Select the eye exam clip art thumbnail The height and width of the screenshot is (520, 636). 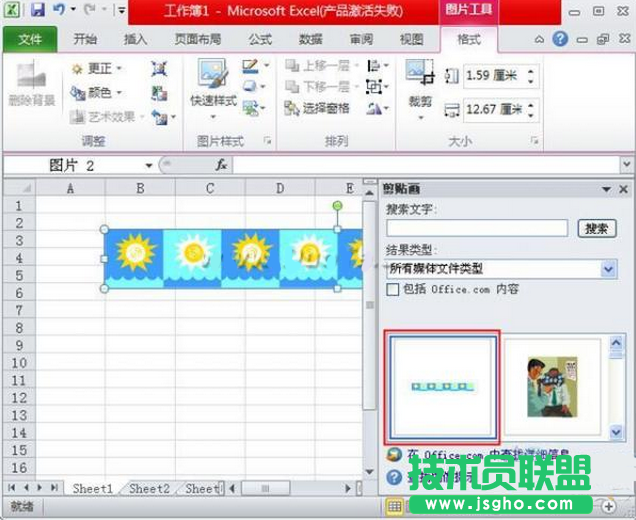[552, 387]
